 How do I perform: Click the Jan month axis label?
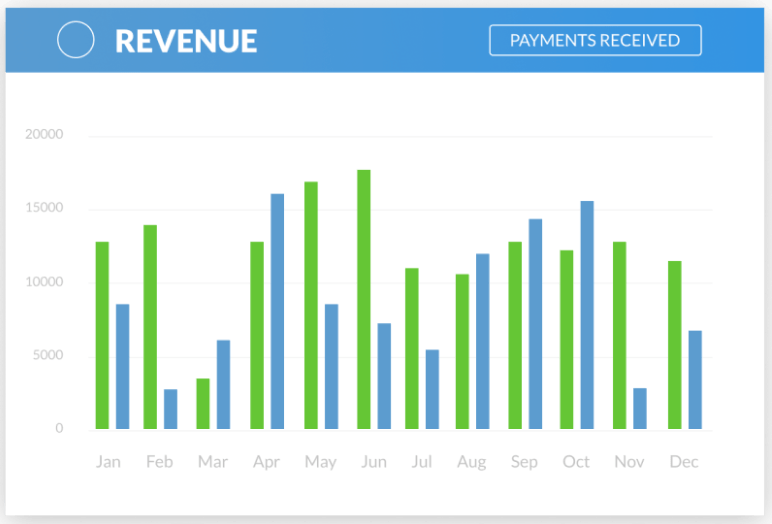click(x=108, y=462)
